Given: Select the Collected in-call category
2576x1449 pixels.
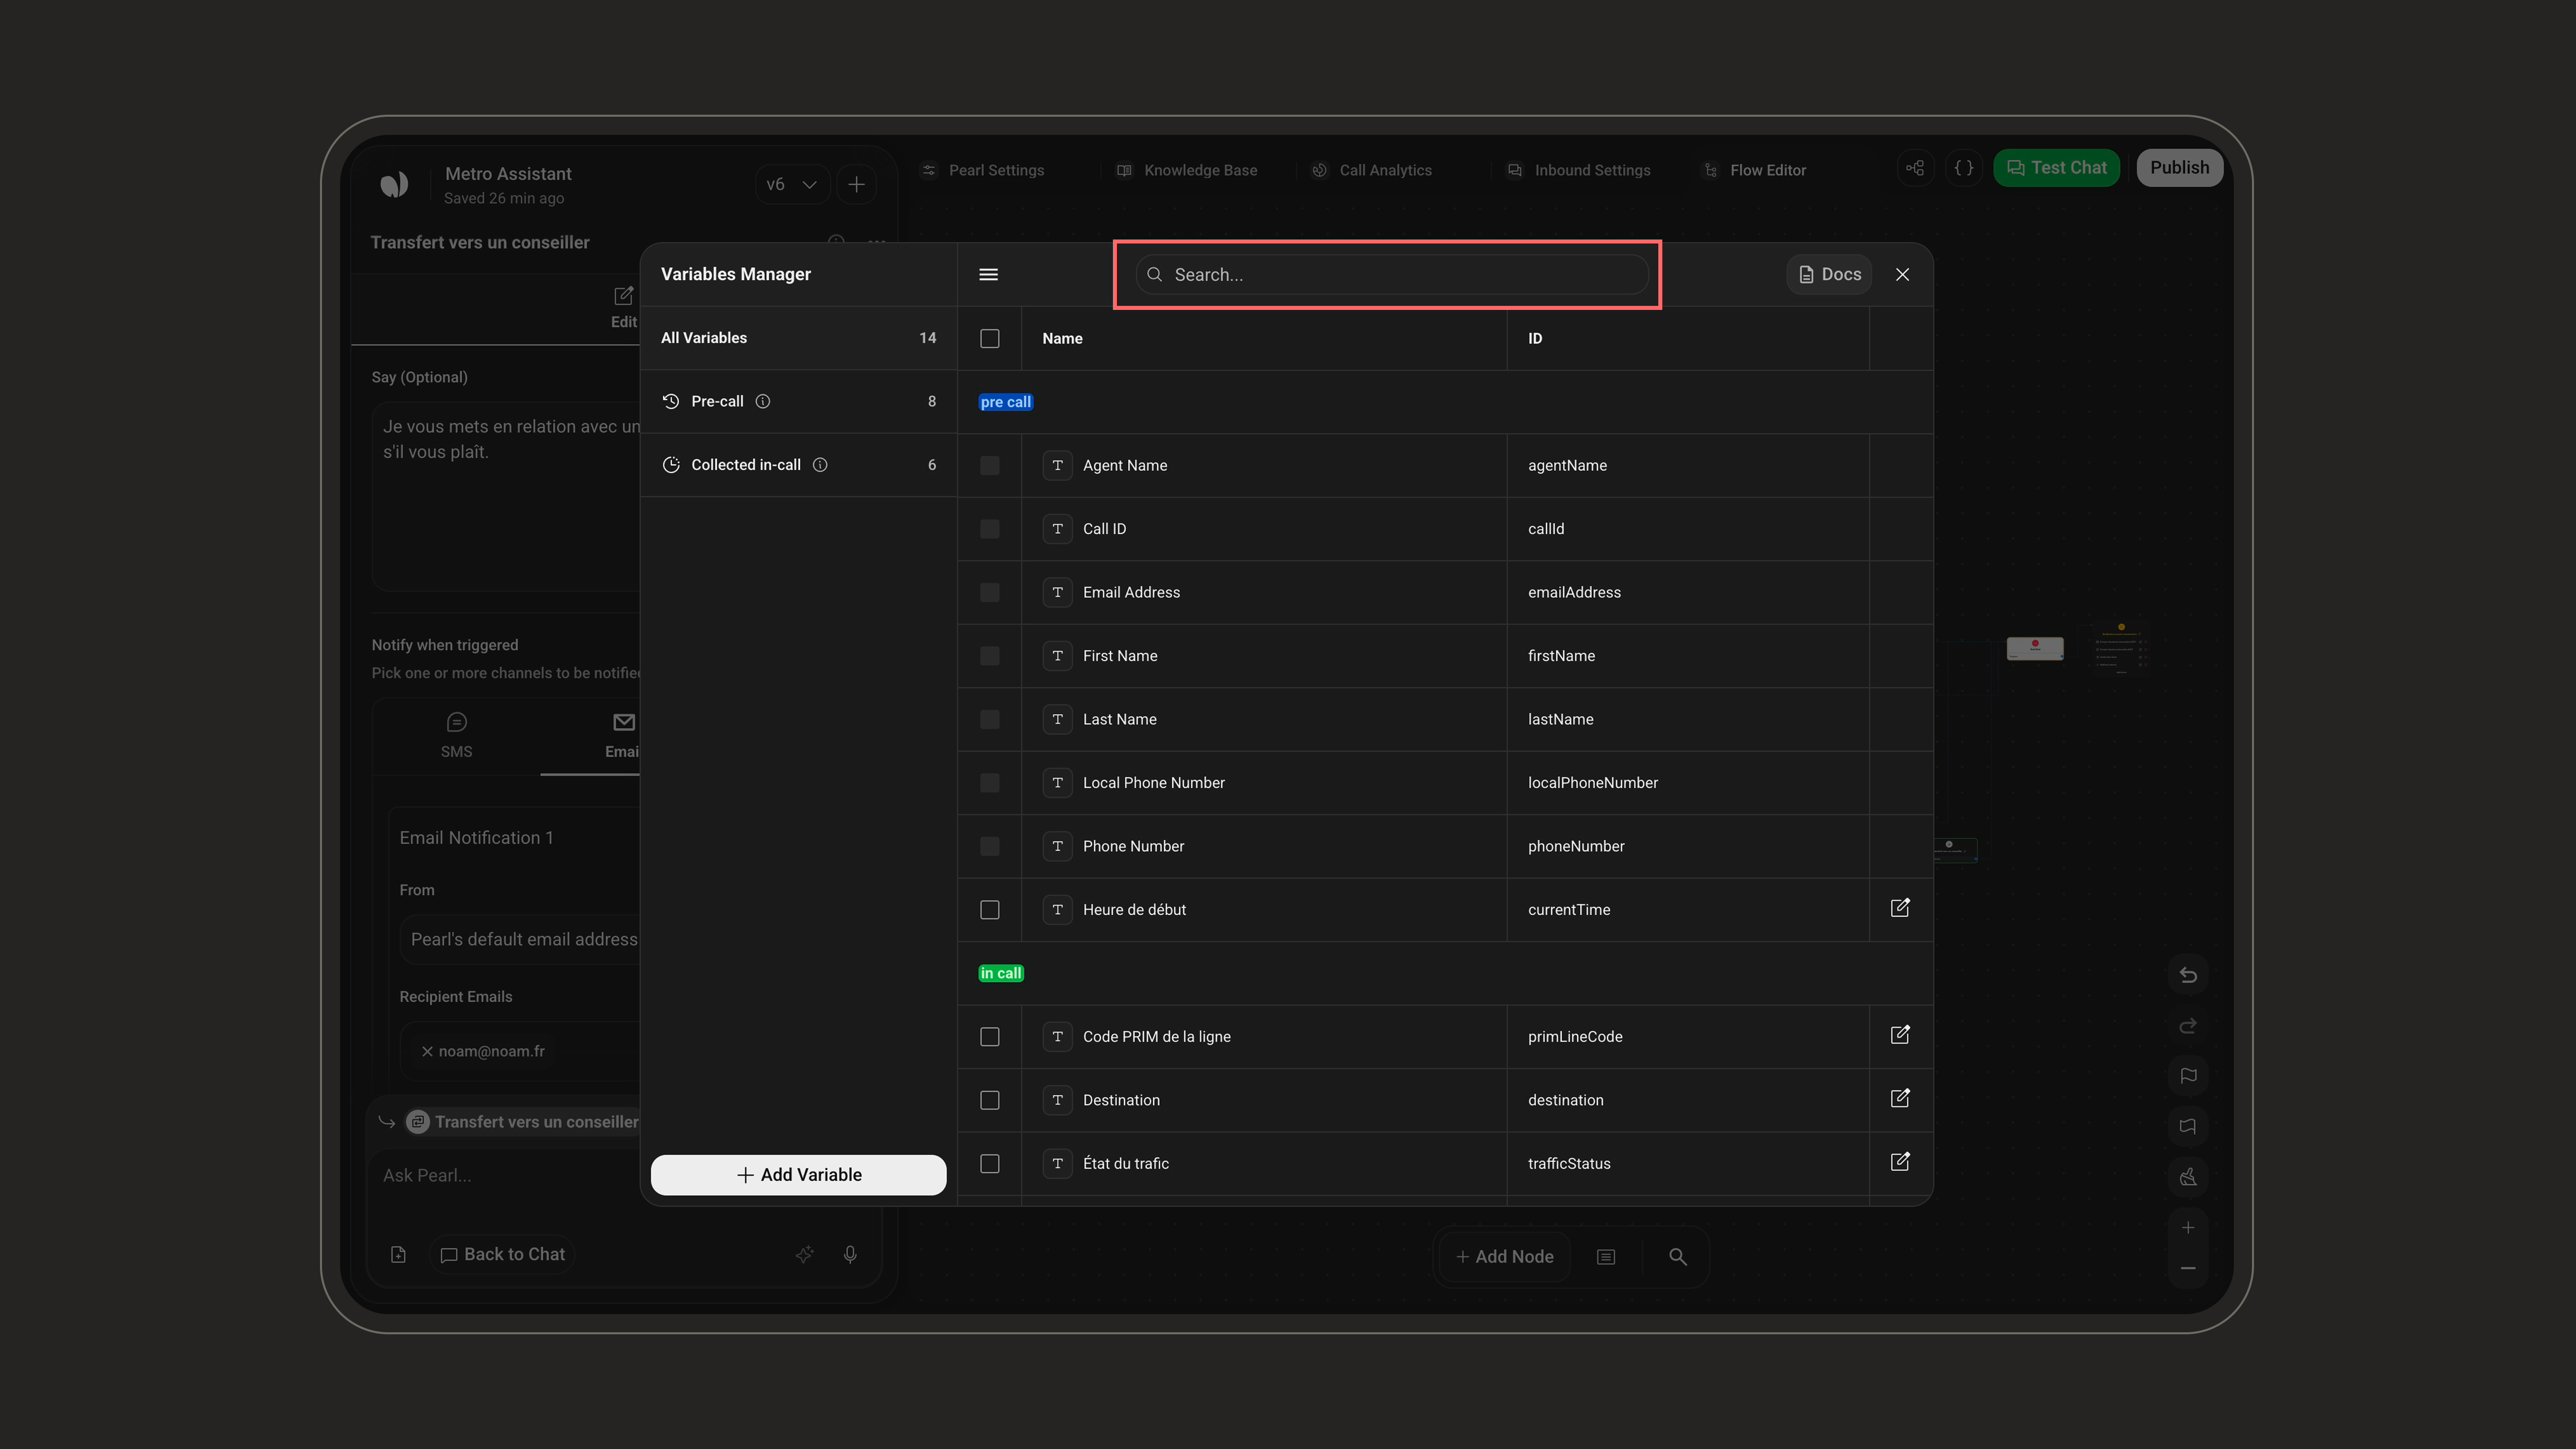Looking at the screenshot, I should point(798,465).
